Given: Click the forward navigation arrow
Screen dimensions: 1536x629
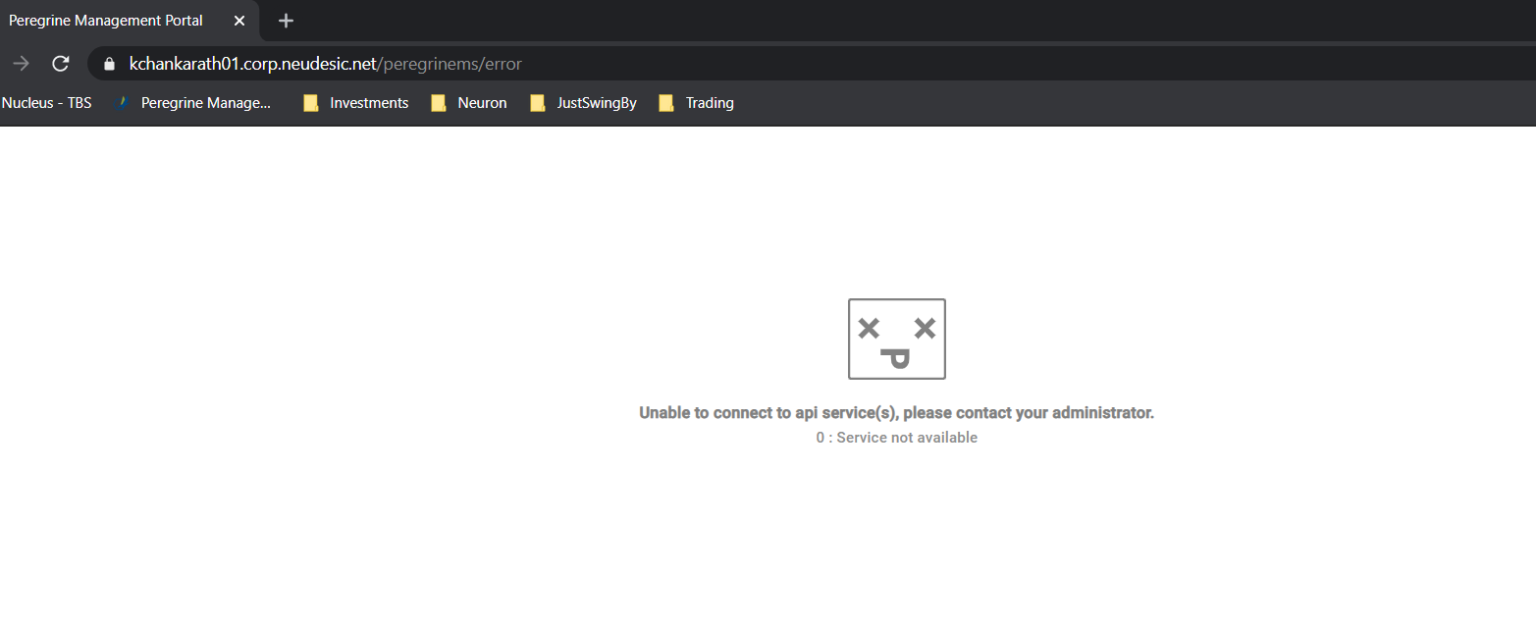Looking at the screenshot, I should pos(20,63).
